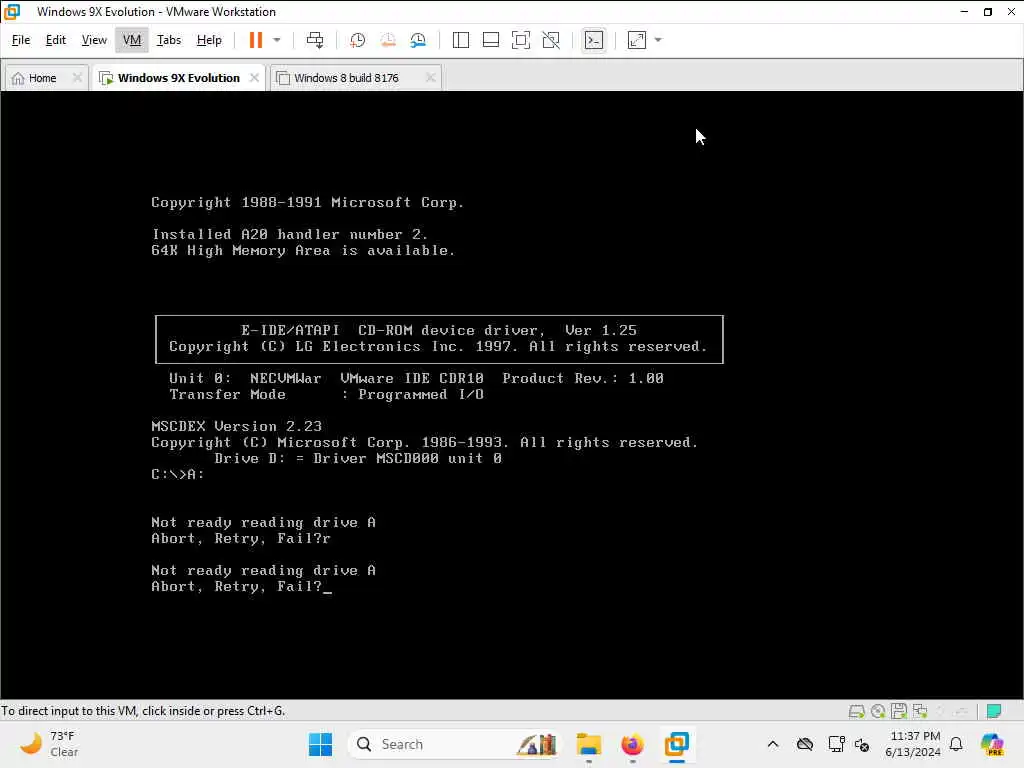Click the green message log icon
Viewport: 1024px width, 768px height.
coord(994,711)
